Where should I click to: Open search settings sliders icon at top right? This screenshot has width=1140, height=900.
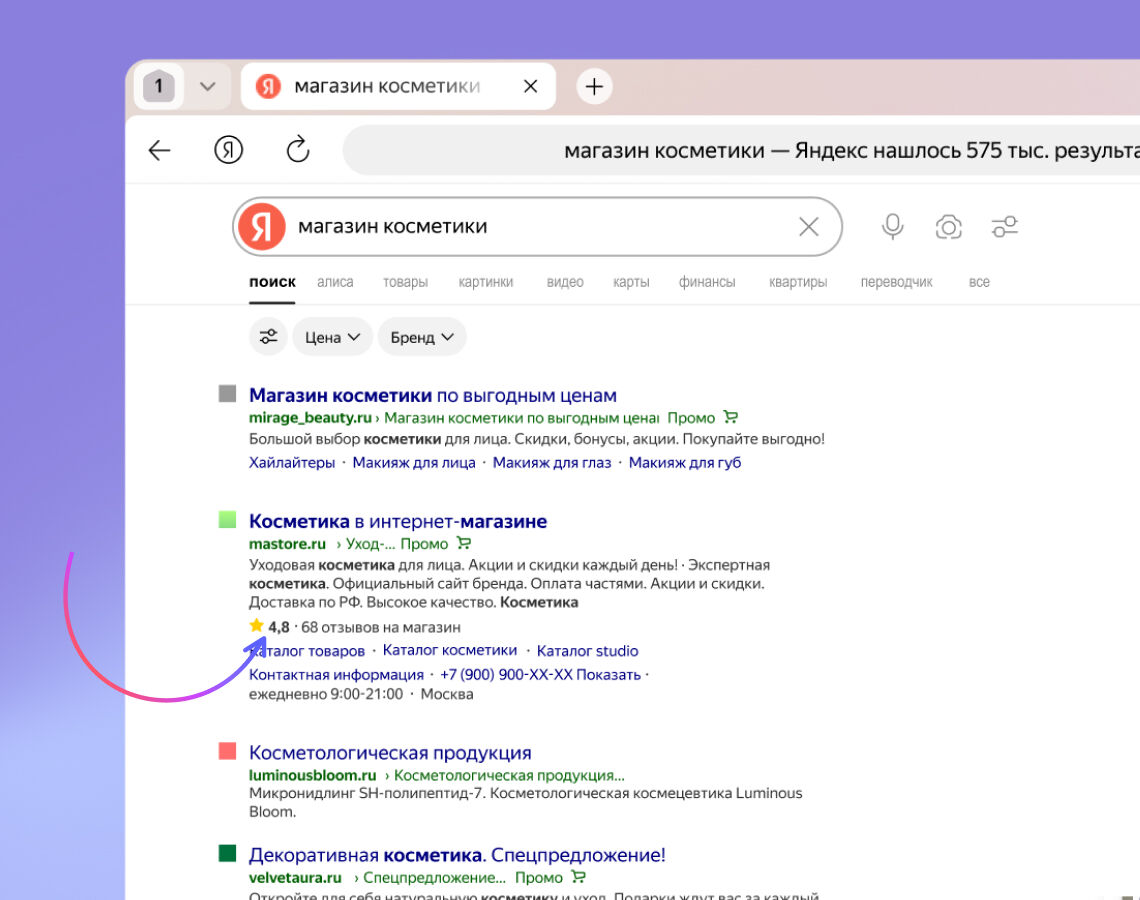click(x=1005, y=227)
